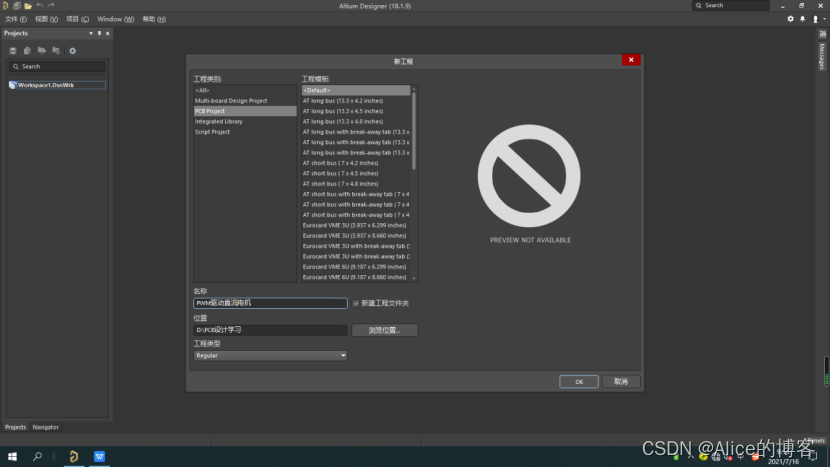The image size is (831, 468).
Task: Select AT short bus (7 x 4.2 inches) template
Action: tap(356, 163)
